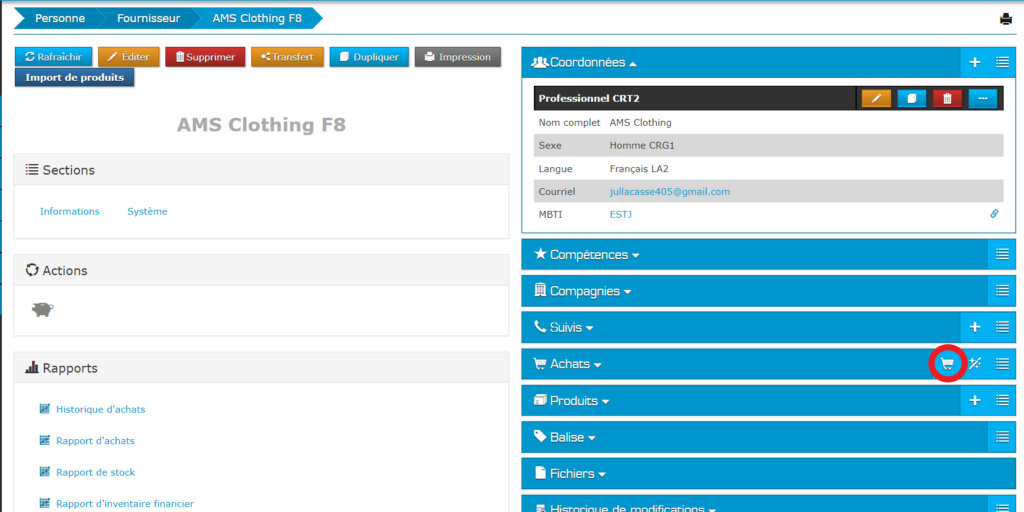Viewport: 1024px width, 512px height.
Task: Click the magic wand icon in Achats
Action: point(975,364)
